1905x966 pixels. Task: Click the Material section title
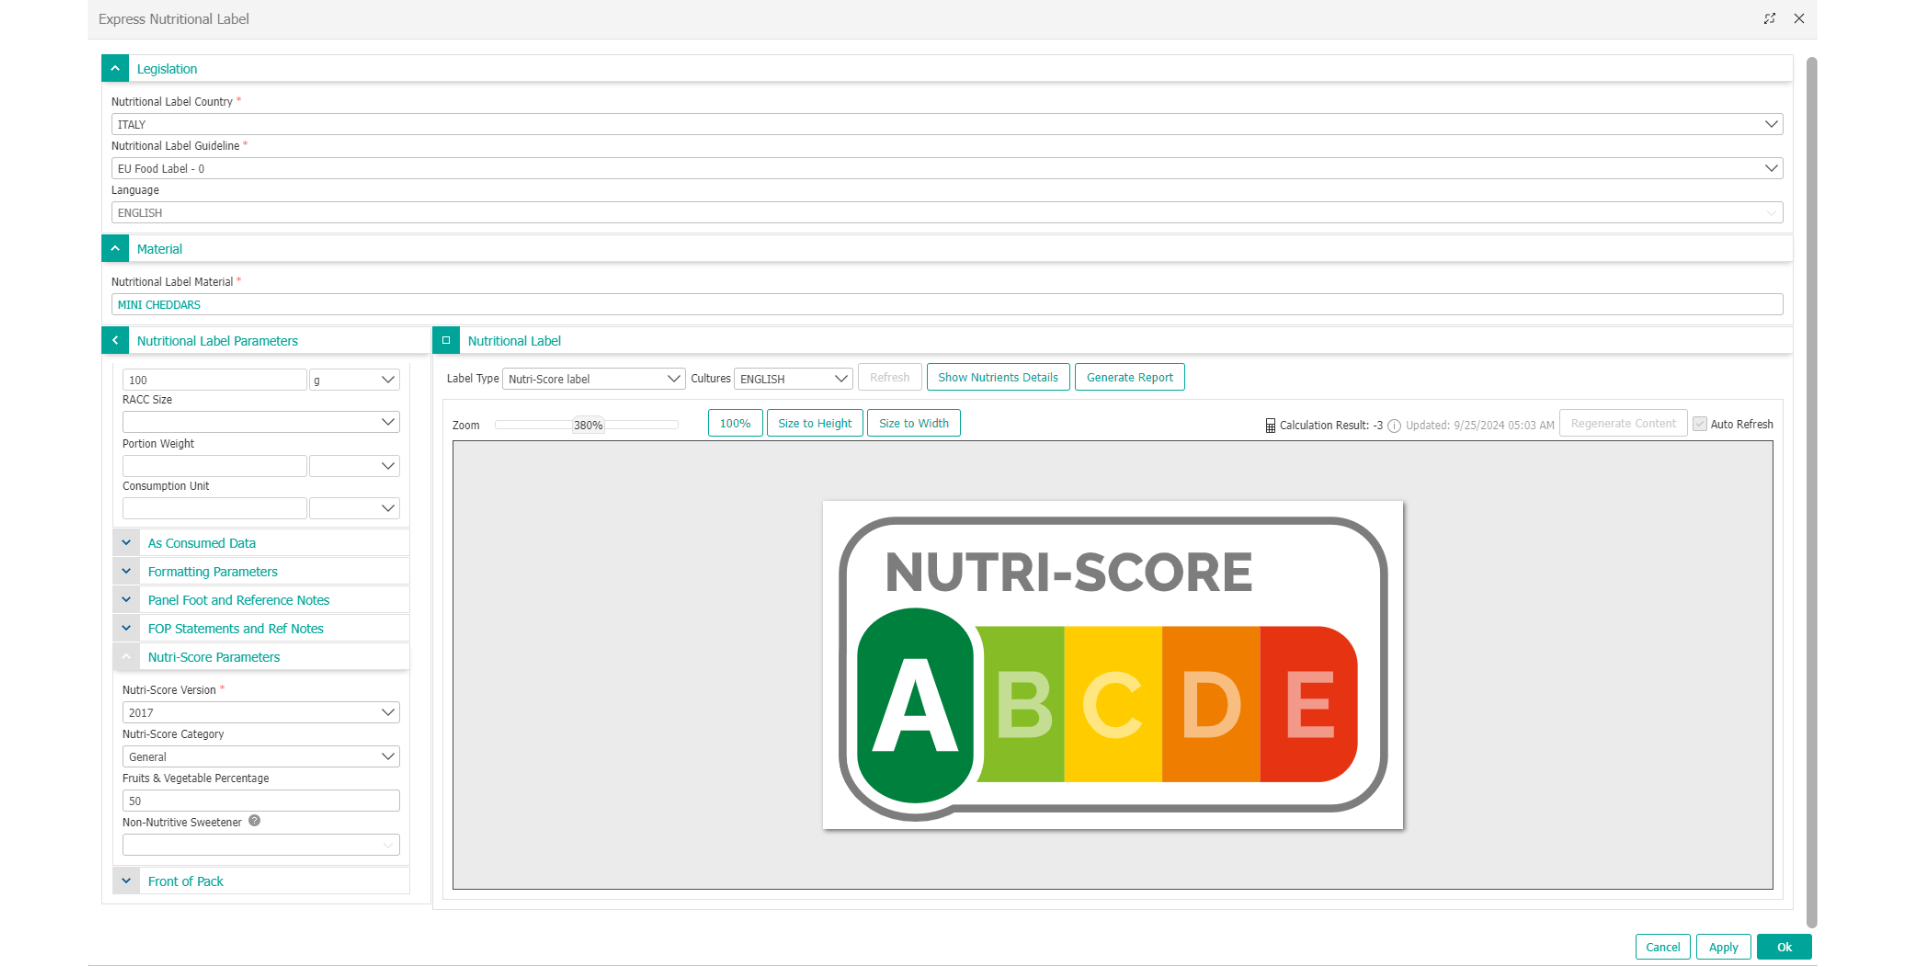tap(160, 249)
